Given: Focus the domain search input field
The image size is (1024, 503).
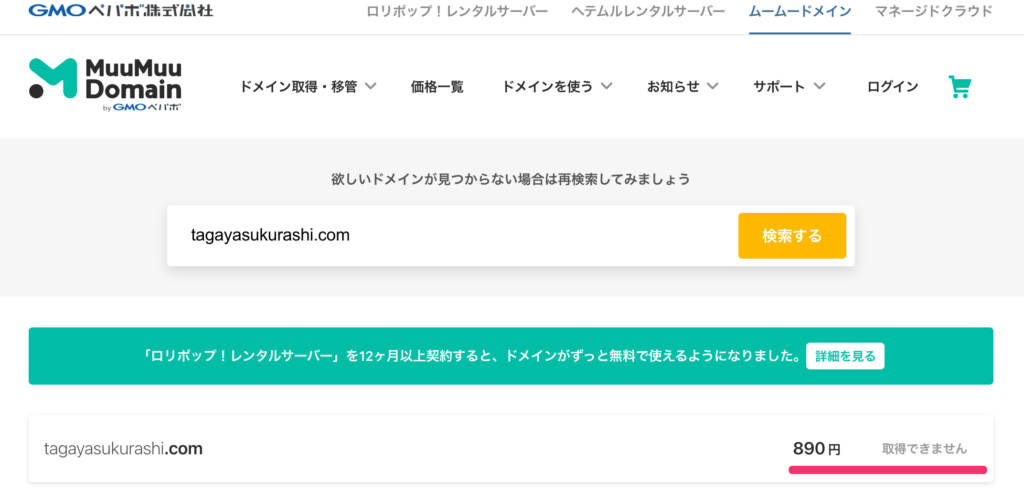Looking at the screenshot, I should 450,236.
